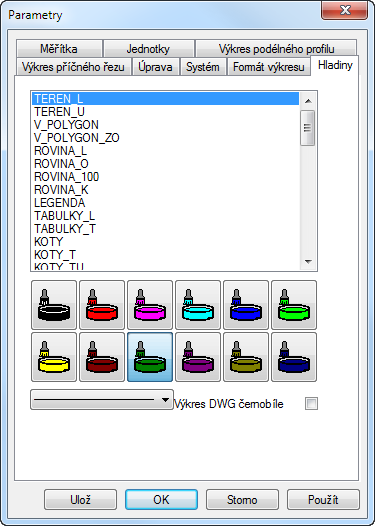Pick the dark green paint bucket color
Screen dimensions: 375x526
point(150,357)
